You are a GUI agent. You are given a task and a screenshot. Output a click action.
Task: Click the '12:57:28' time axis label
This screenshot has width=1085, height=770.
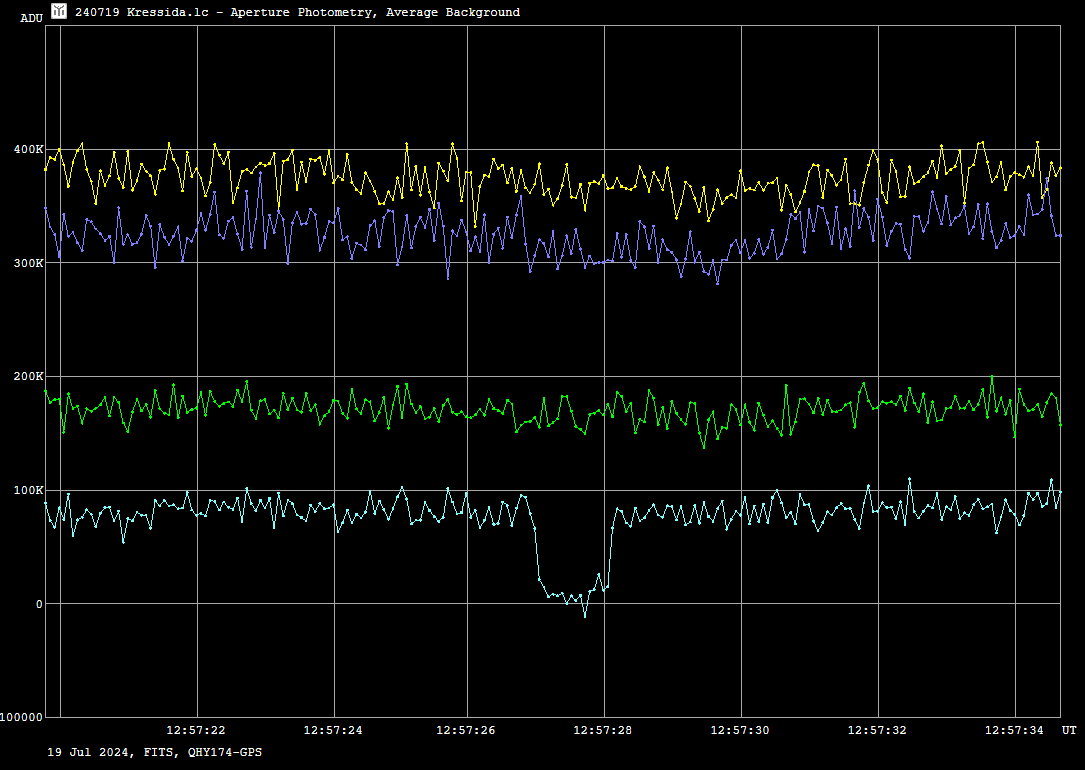(x=603, y=731)
